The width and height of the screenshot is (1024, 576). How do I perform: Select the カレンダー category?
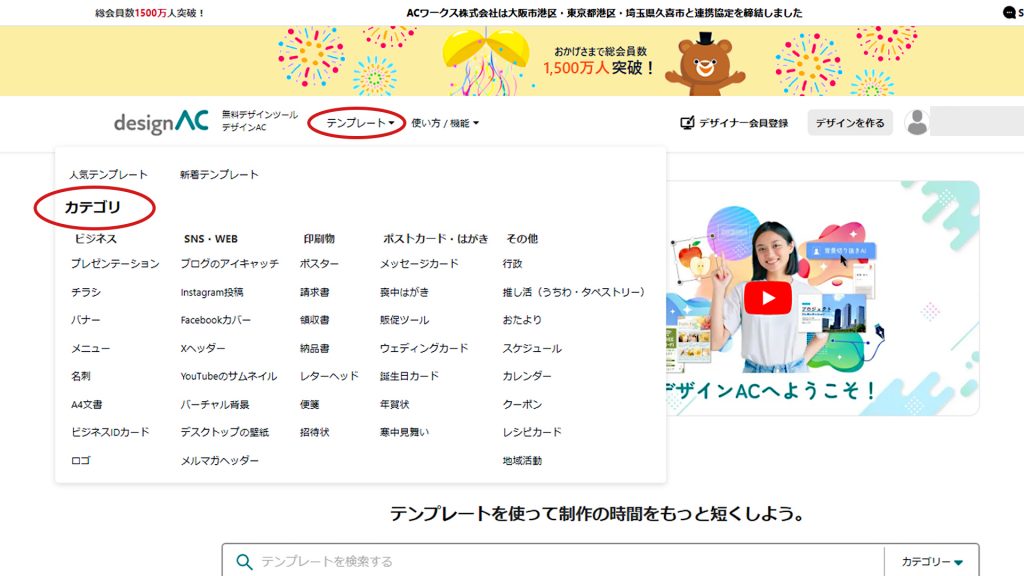(x=527, y=377)
